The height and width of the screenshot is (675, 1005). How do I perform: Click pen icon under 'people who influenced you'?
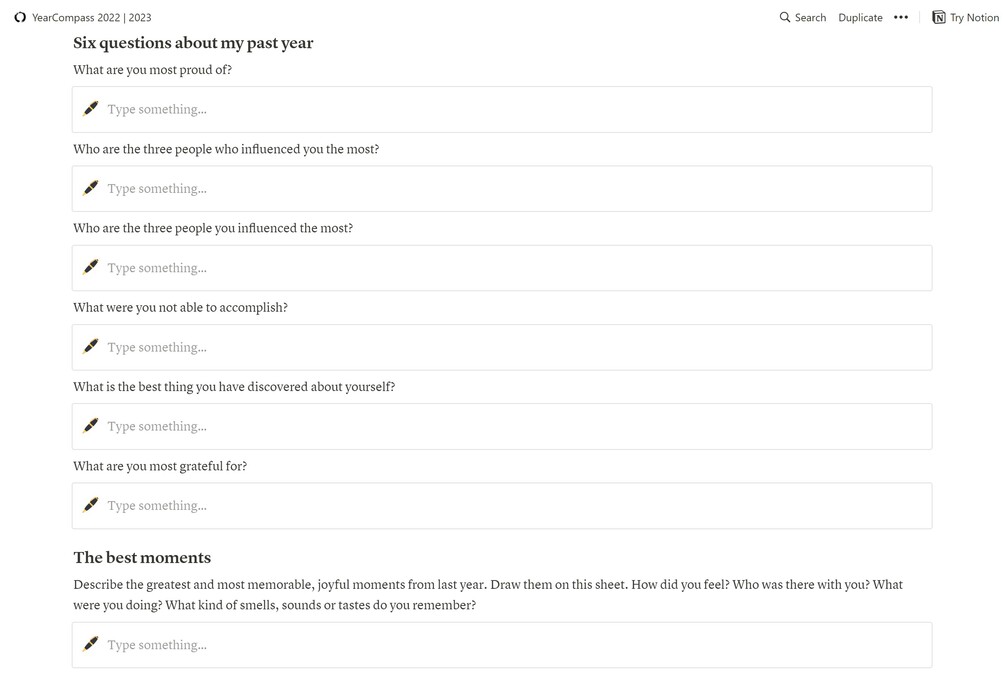click(91, 188)
